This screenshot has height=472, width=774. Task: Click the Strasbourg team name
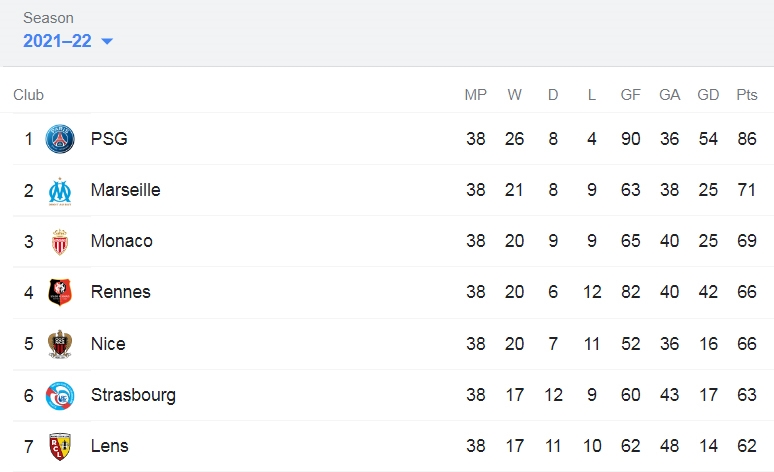click(133, 395)
